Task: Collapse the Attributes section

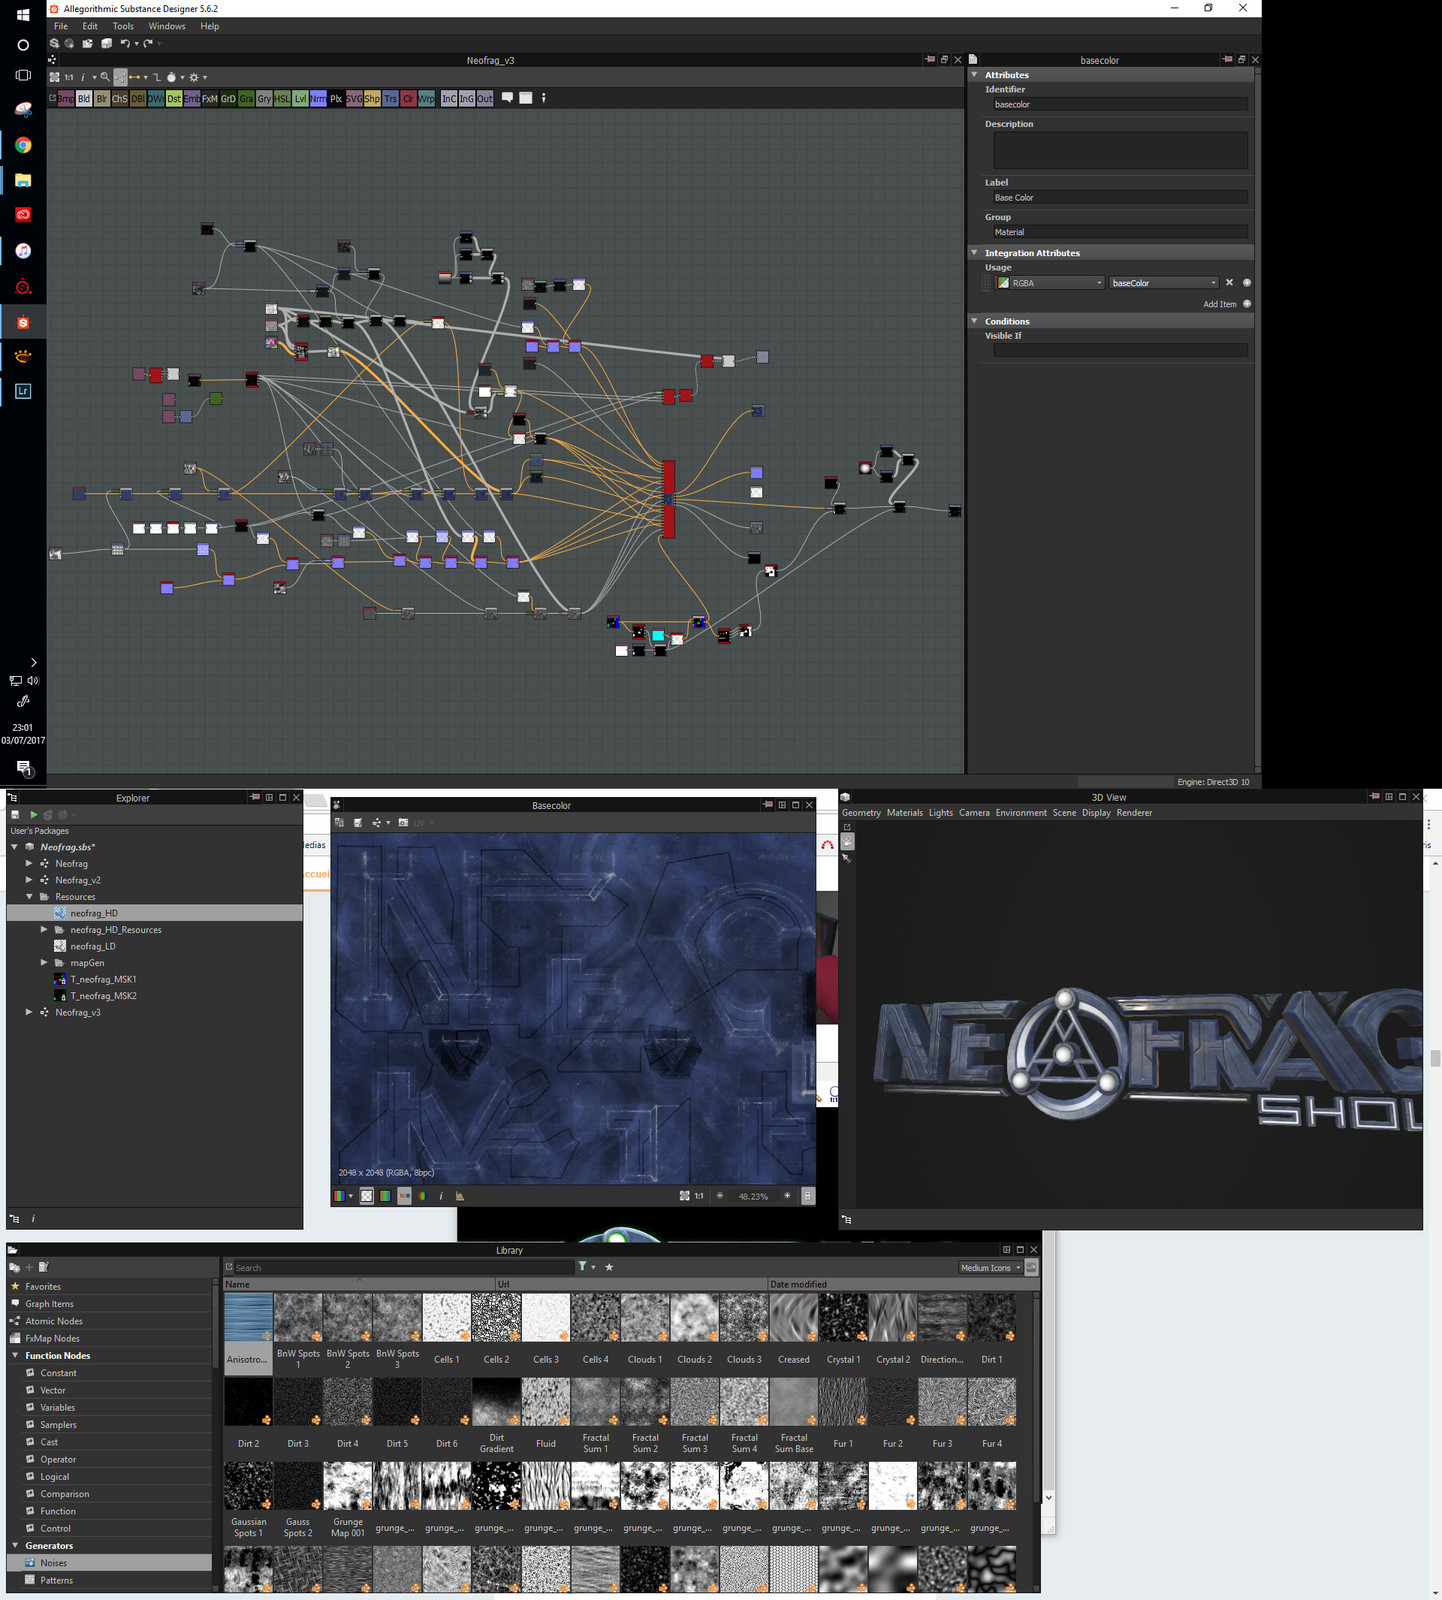Action: pyautogui.click(x=975, y=75)
